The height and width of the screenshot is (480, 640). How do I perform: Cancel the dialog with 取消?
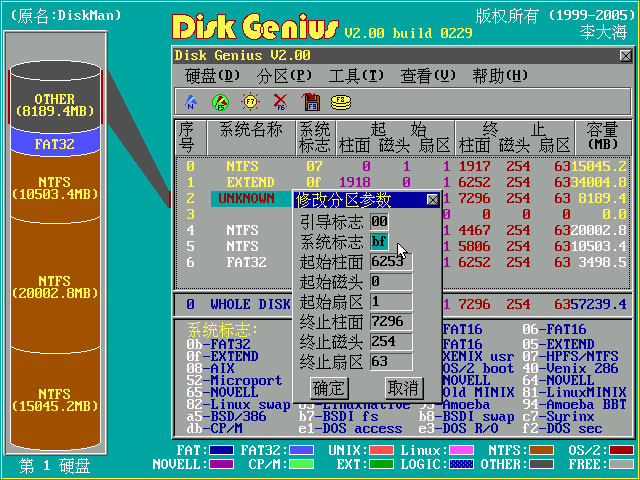point(403,388)
